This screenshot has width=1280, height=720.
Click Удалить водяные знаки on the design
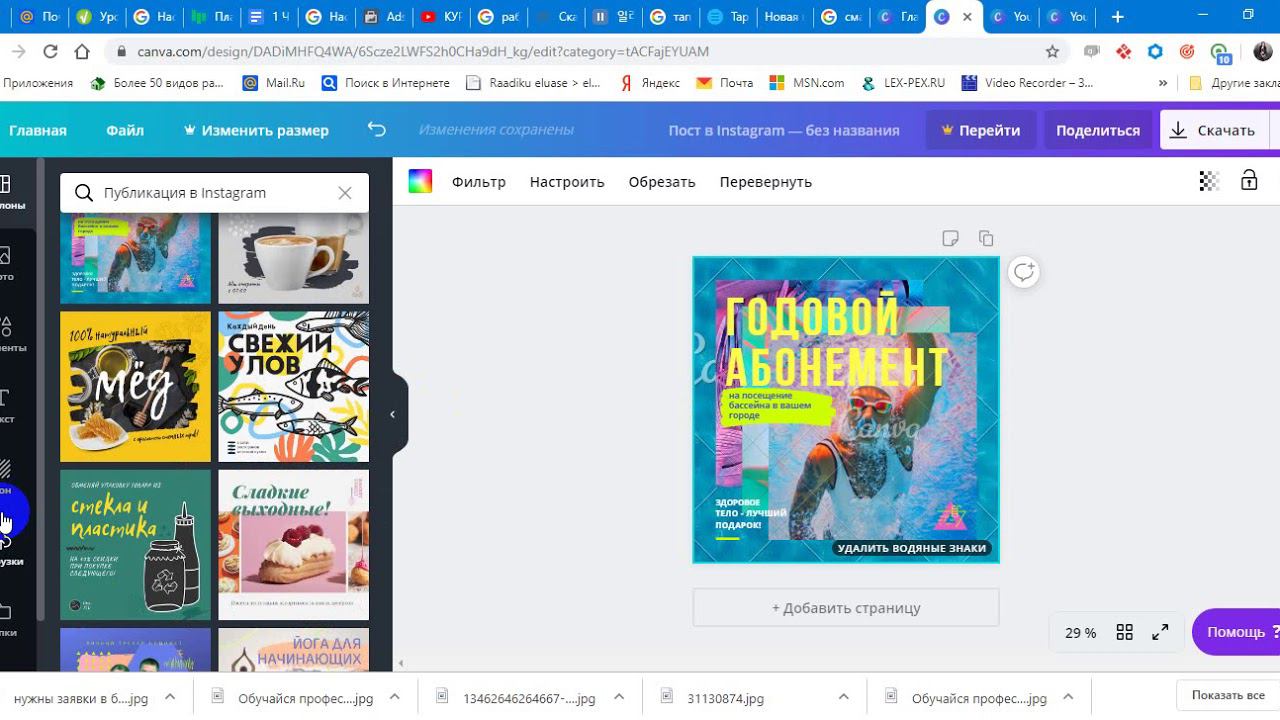coord(912,548)
